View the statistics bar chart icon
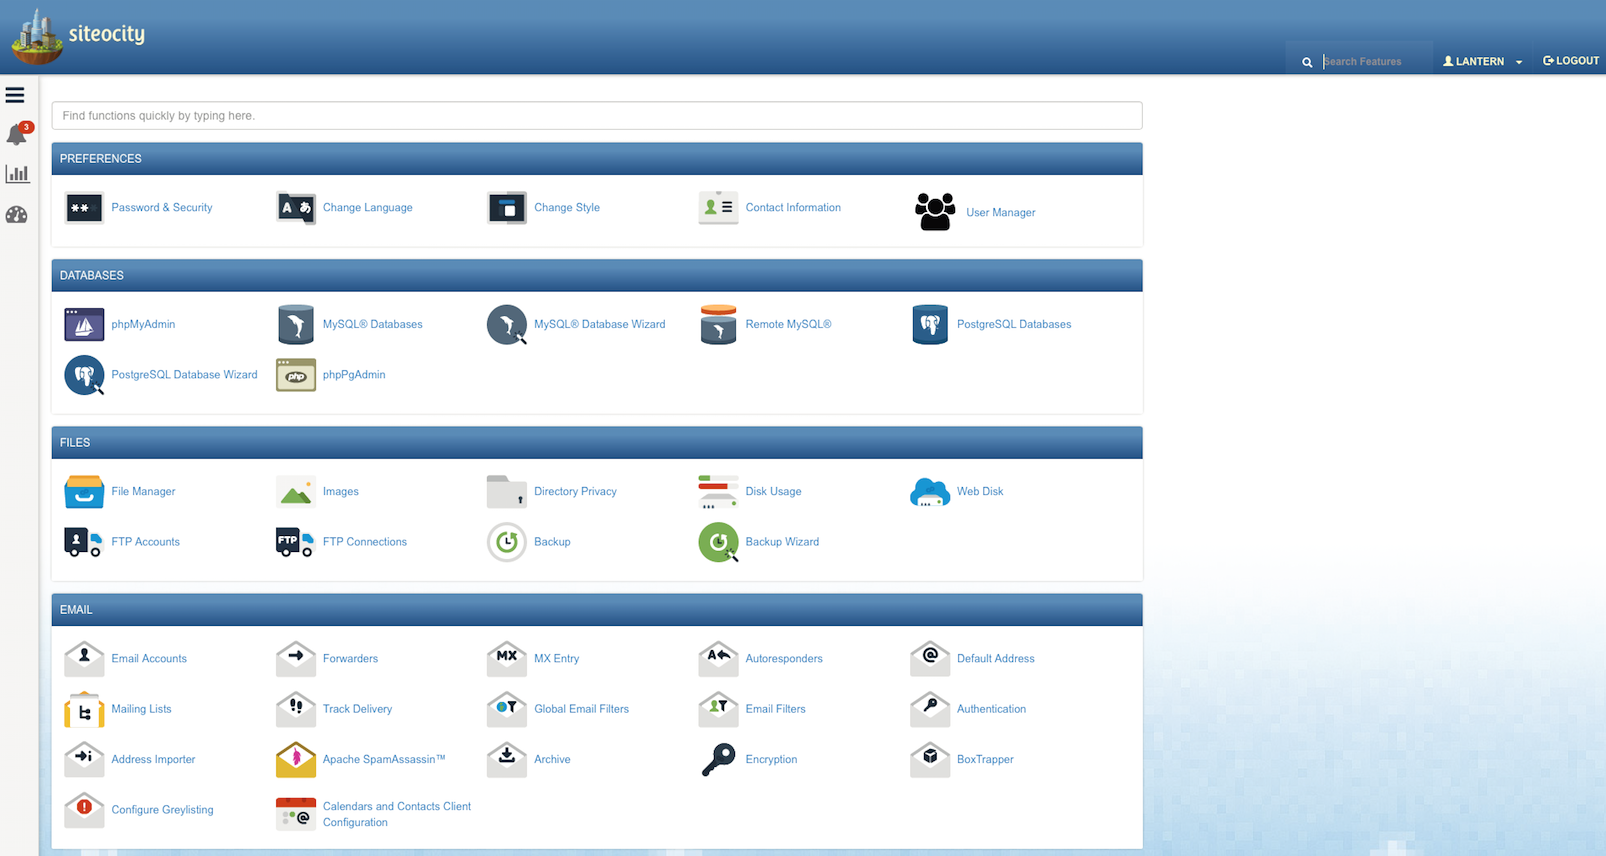 [17, 174]
